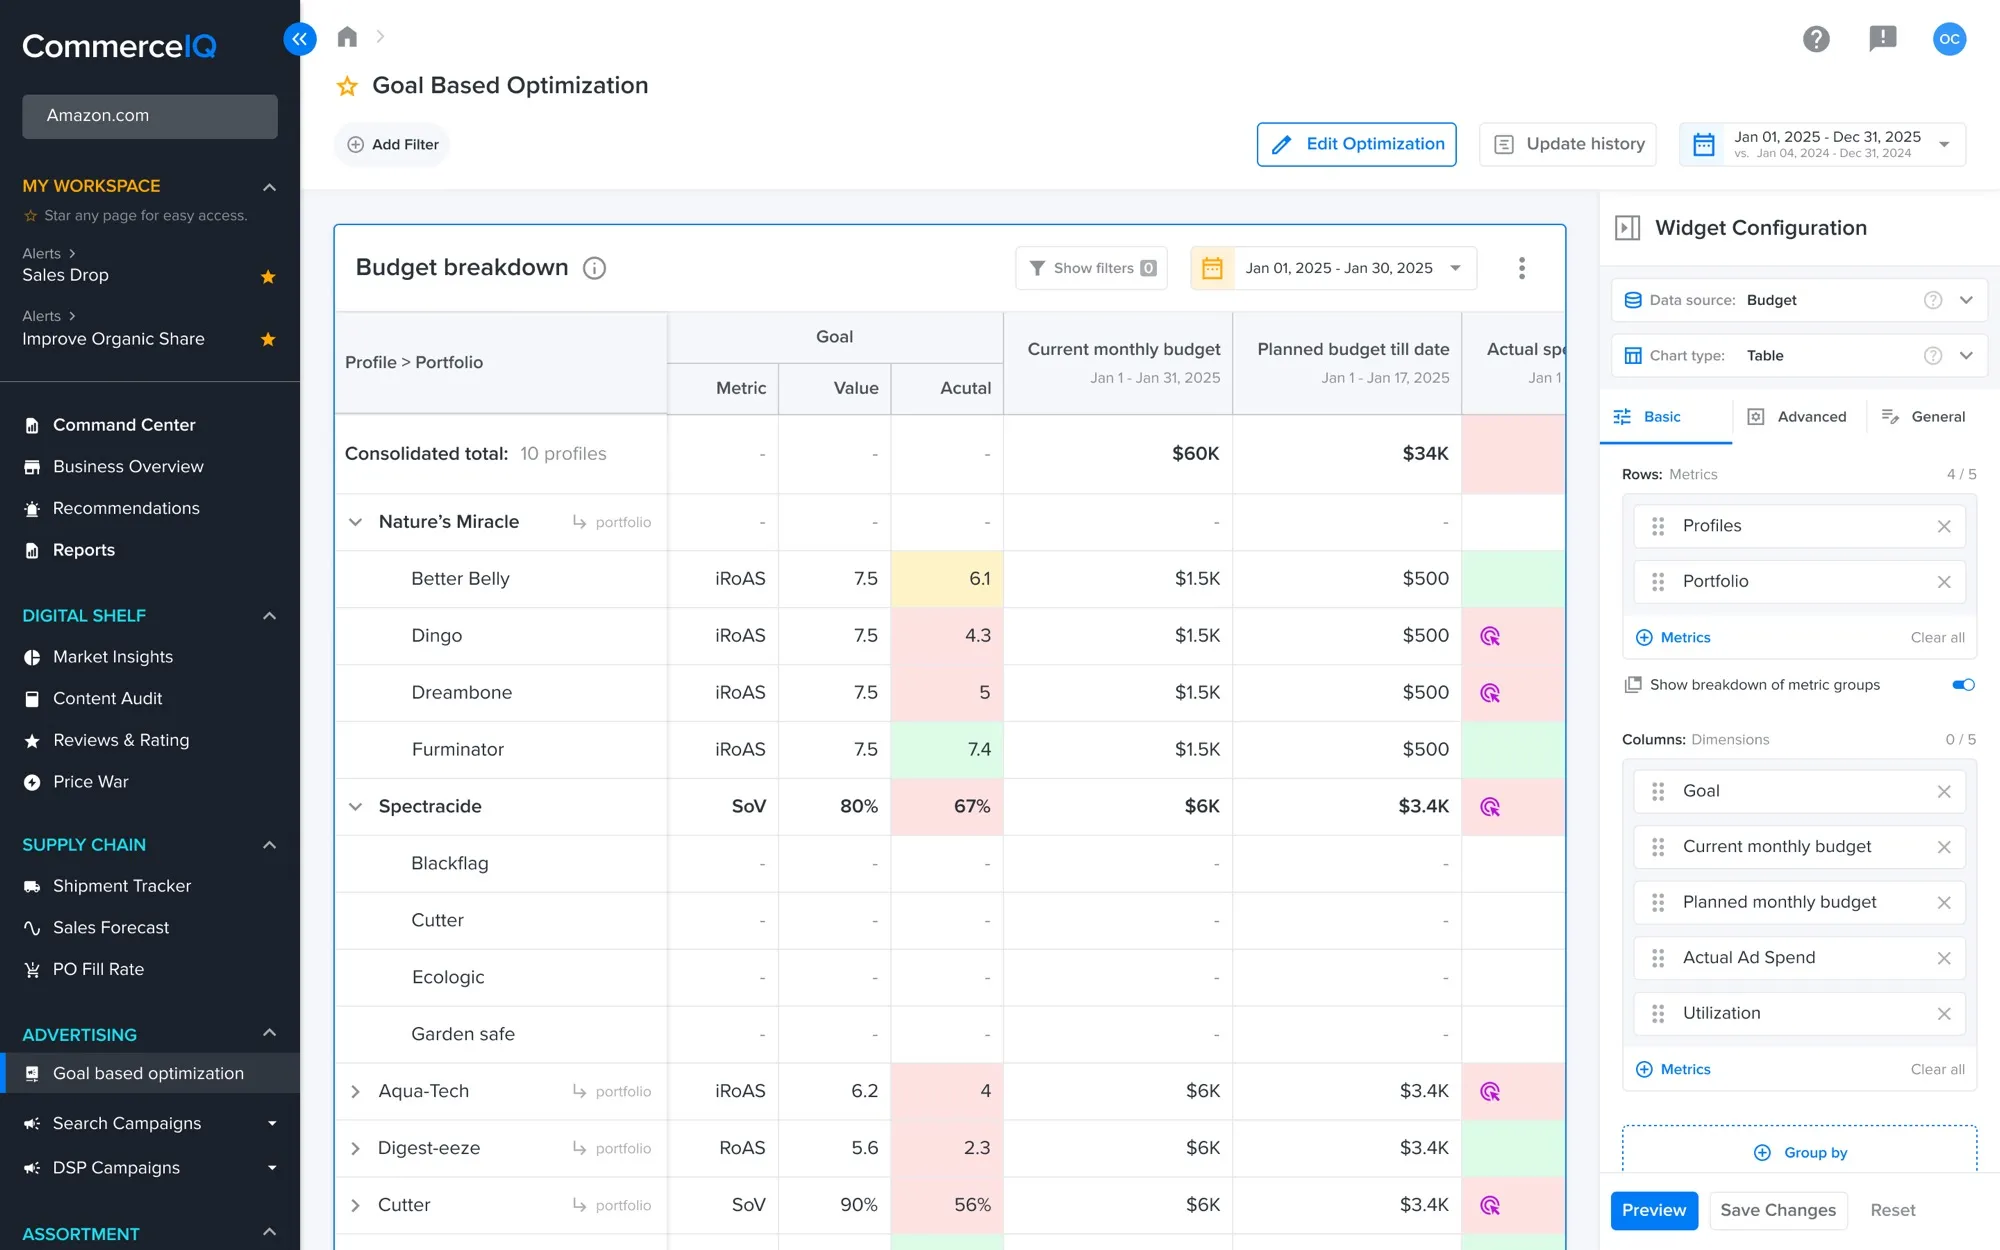2000x1250 pixels.
Task: Click the Dreambone row optimization icon
Action: tap(1490, 693)
